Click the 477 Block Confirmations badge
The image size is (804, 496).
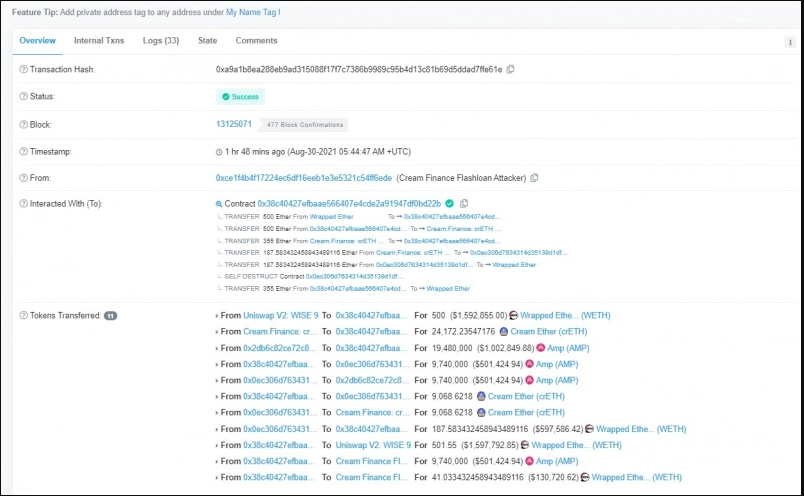click(x=303, y=125)
